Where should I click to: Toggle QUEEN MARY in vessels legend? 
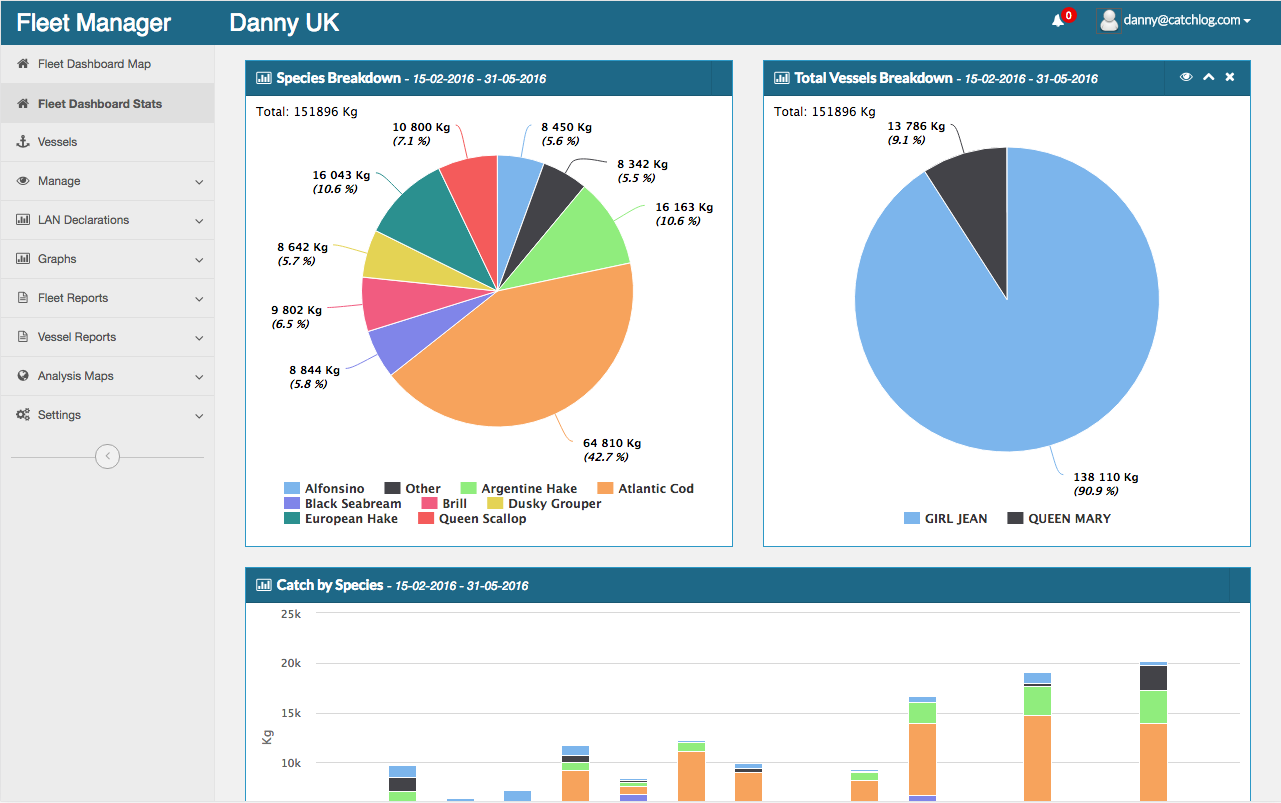click(x=1059, y=519)
